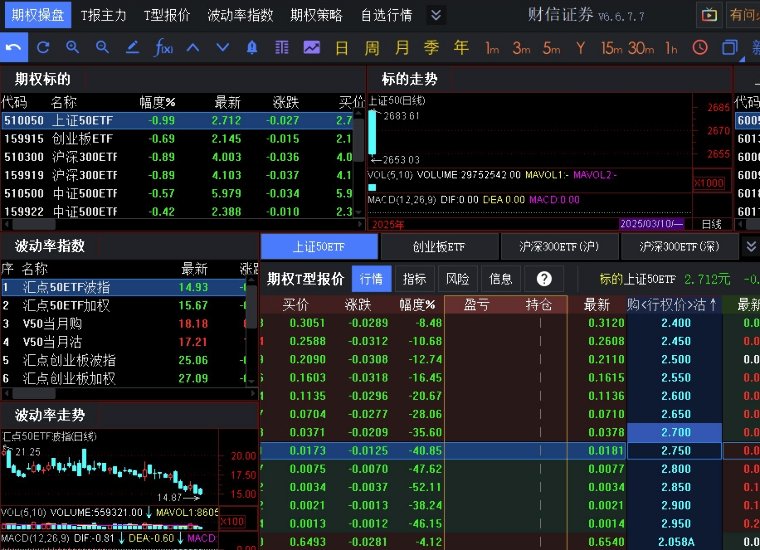Select row 159922 中证500ETF
760x550 pixels.
[x=178, y=212]
